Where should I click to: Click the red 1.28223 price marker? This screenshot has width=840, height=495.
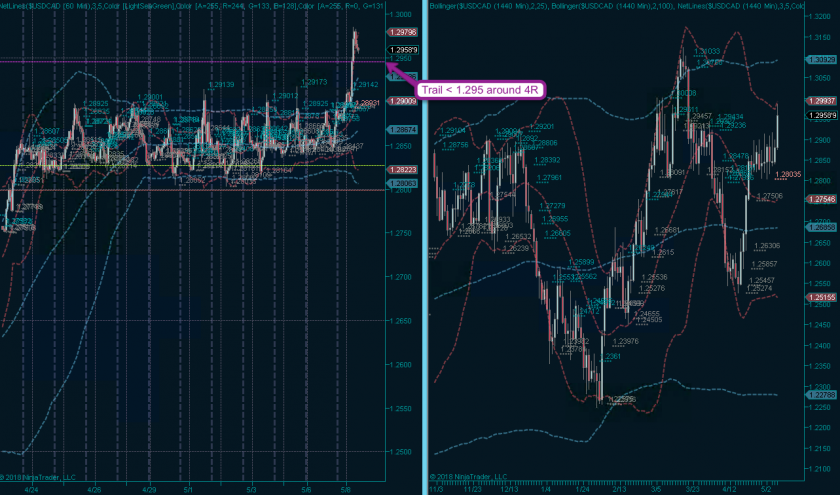(x=403, y=169)
